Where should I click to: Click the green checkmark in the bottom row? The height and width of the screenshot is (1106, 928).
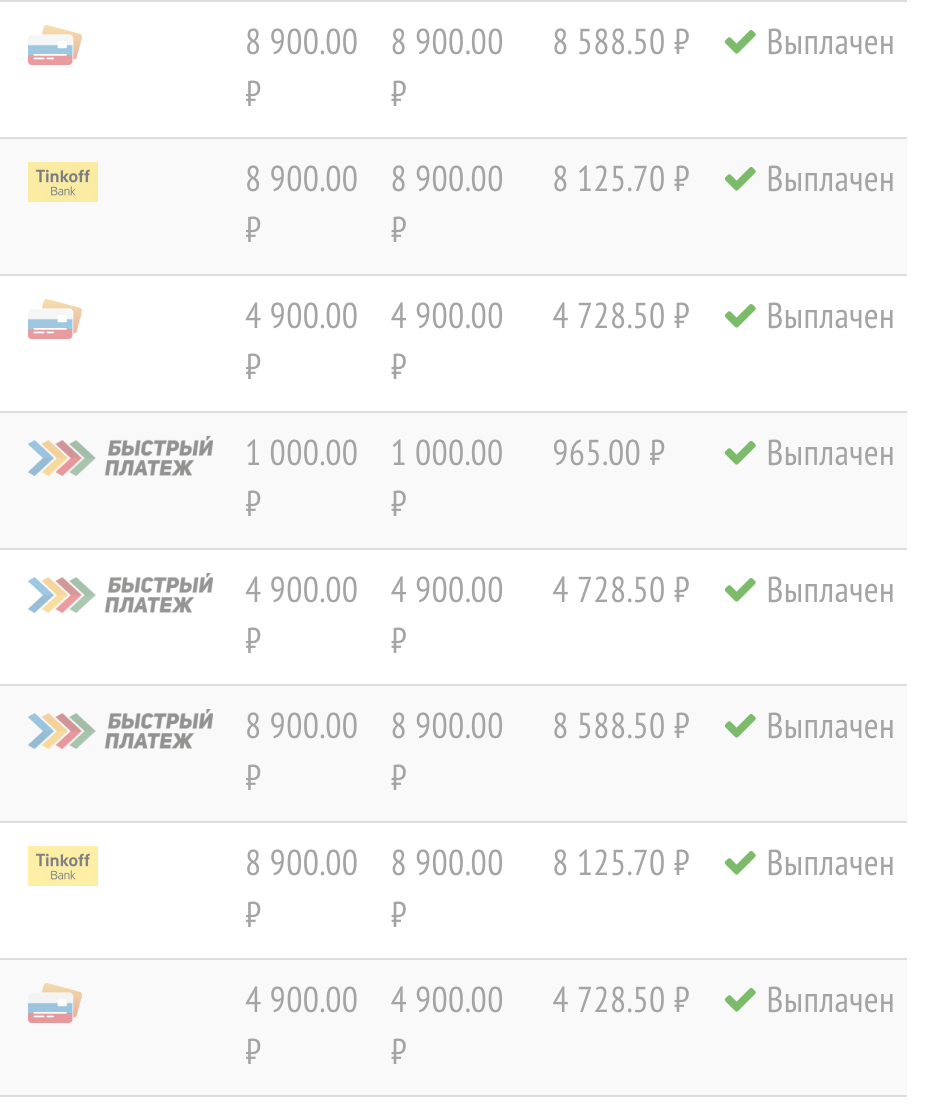[x=739, y=1000]
